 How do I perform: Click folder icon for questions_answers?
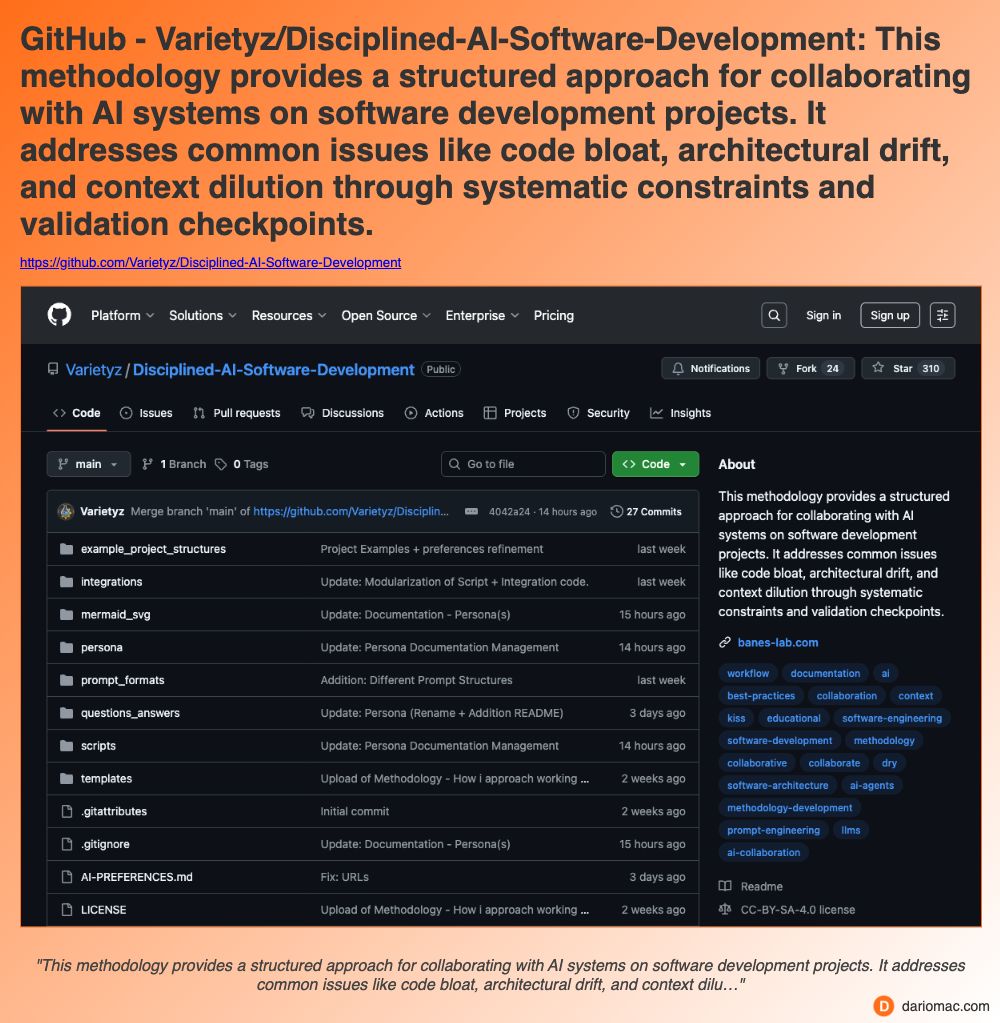[66, 713]
